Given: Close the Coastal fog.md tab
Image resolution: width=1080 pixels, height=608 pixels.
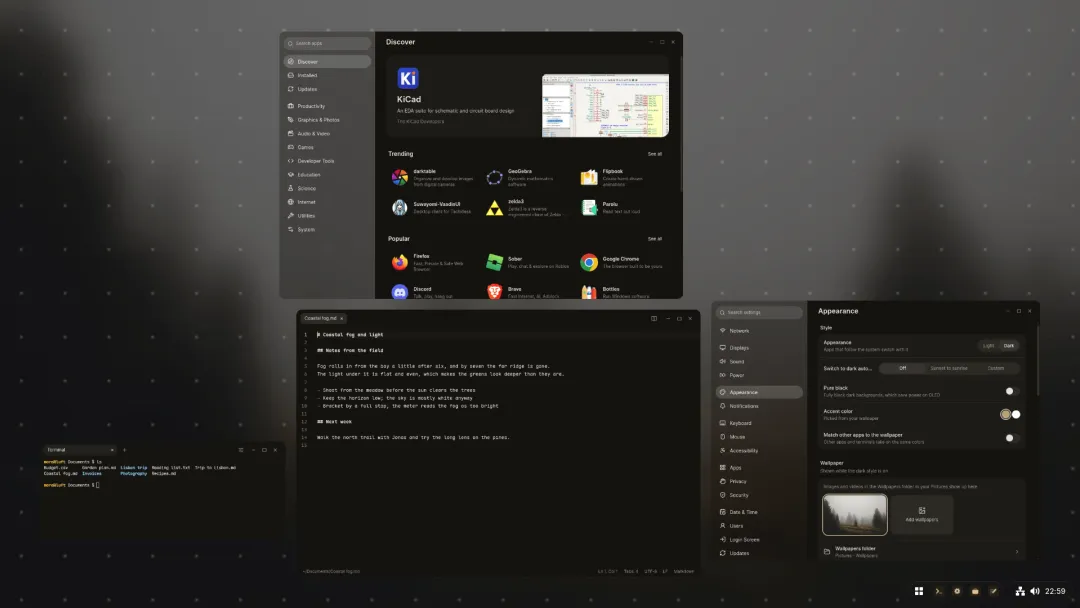Looking at the screenshot, I should 342,319.
